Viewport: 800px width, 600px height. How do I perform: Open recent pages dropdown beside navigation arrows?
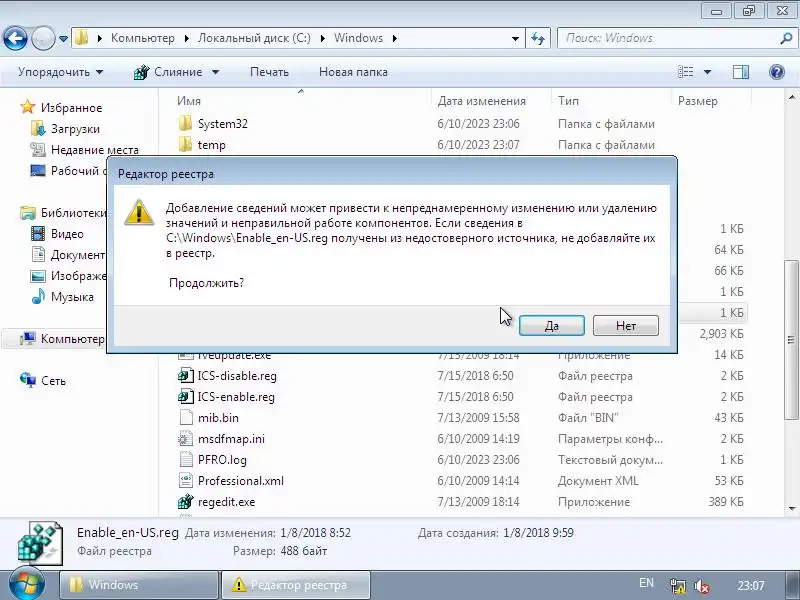pyautogui.click(x=63, y=38)
